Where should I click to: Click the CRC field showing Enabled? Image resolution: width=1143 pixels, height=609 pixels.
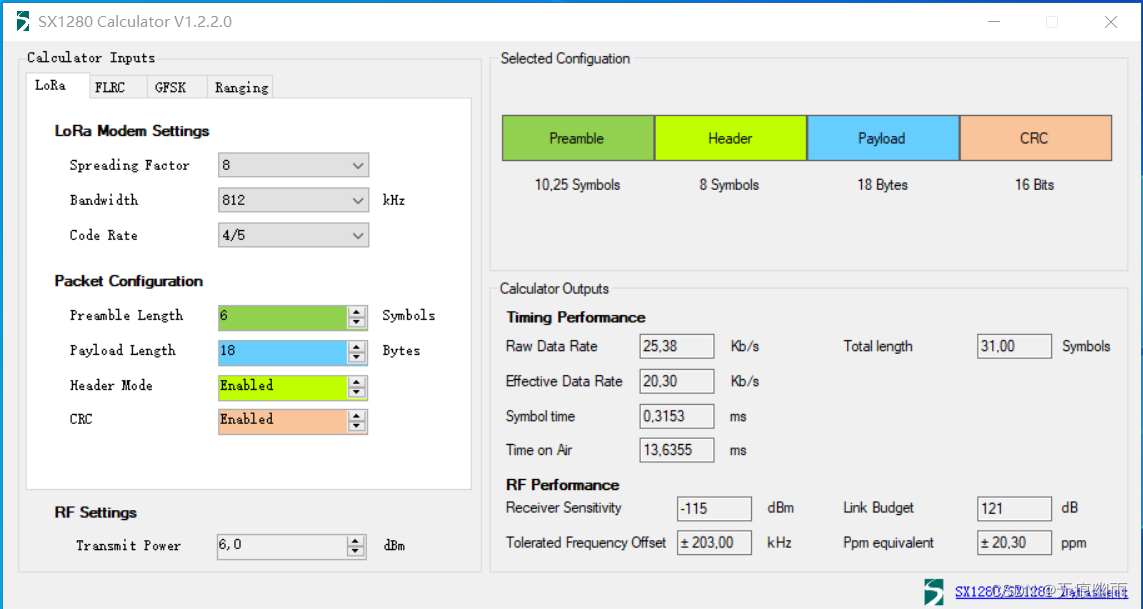pyautogui.click(x=283, y=421)
